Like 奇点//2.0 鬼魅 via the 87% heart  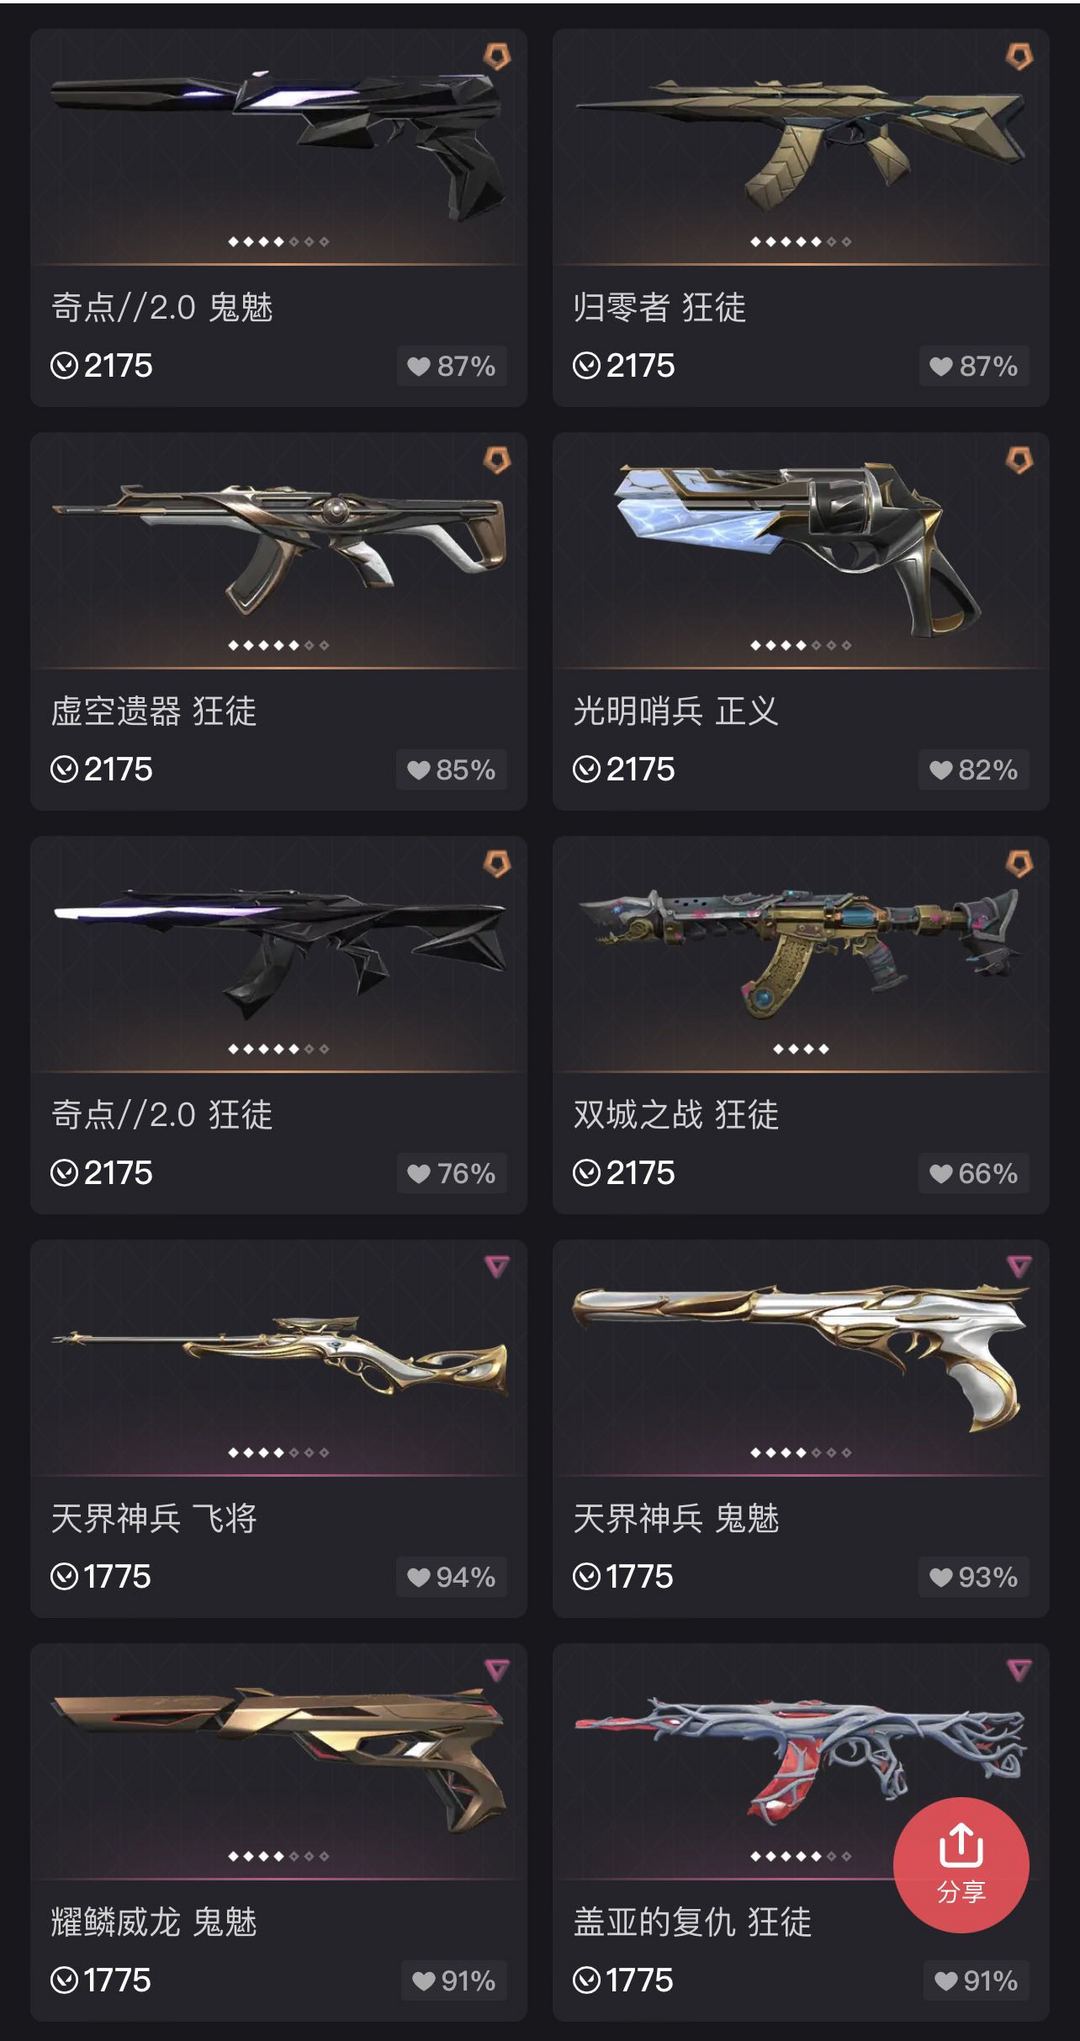pos(452,366)
